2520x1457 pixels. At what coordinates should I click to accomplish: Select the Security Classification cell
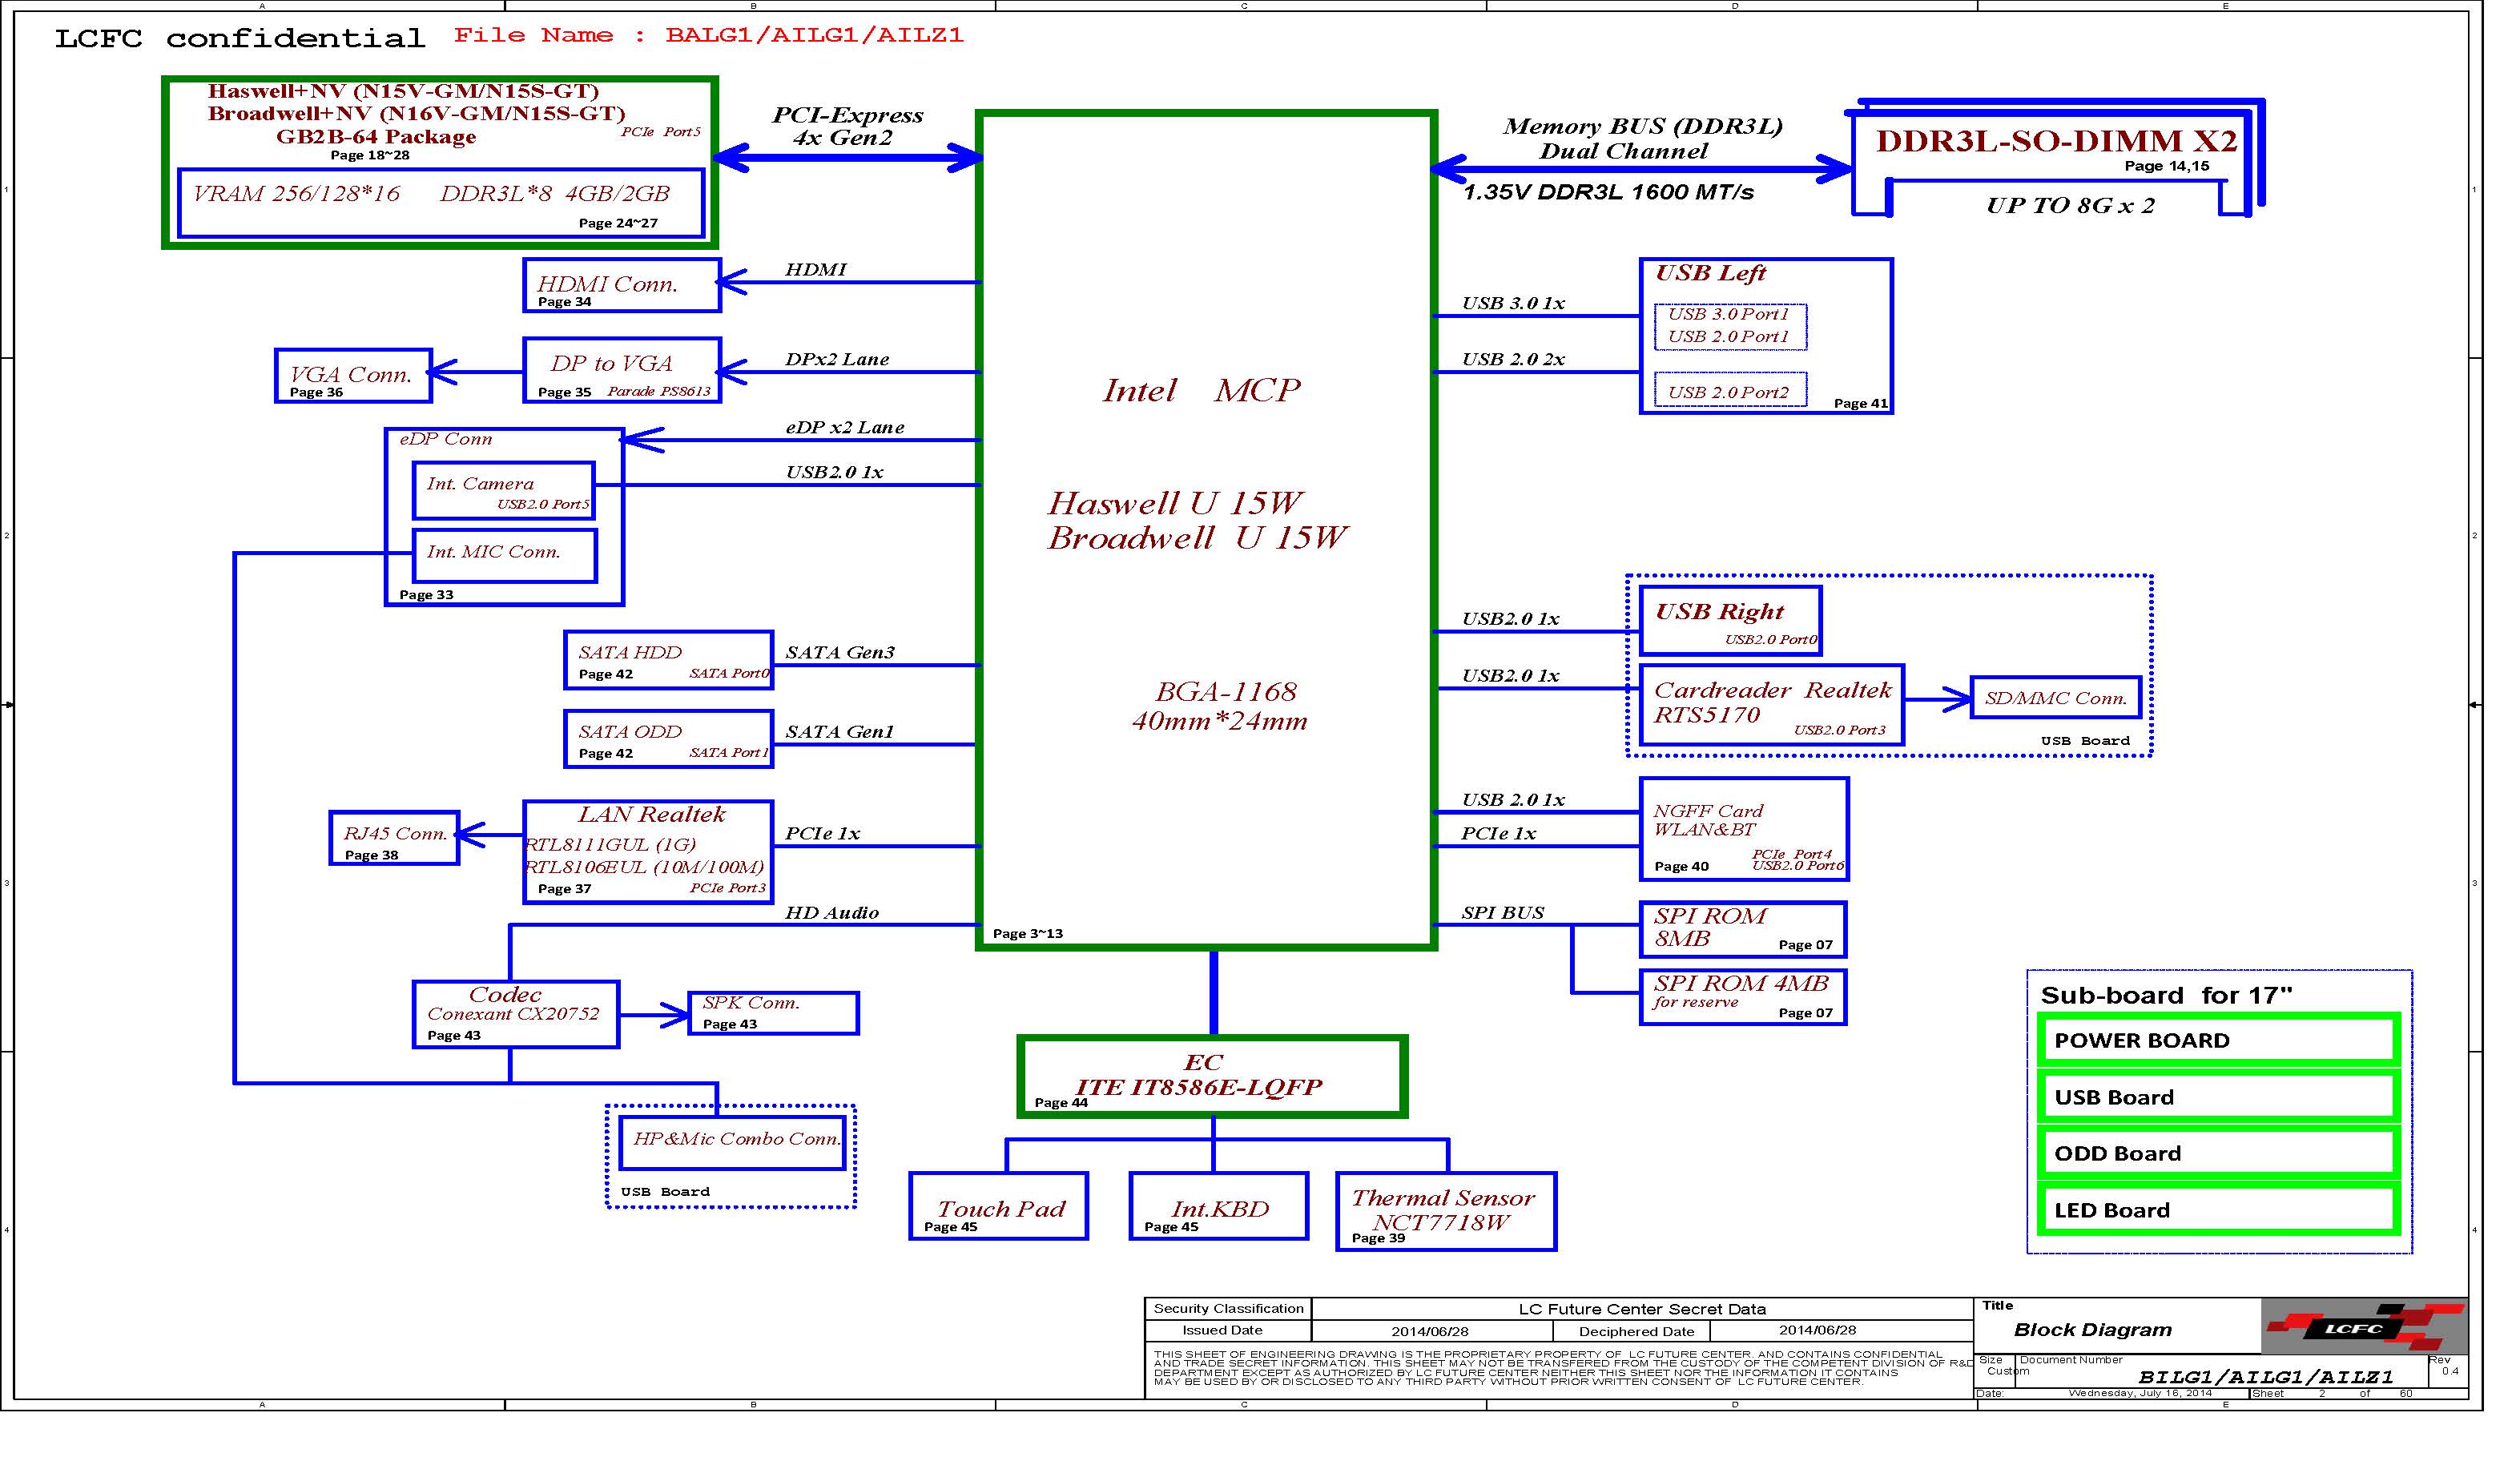click(x=1228, y=1309)
